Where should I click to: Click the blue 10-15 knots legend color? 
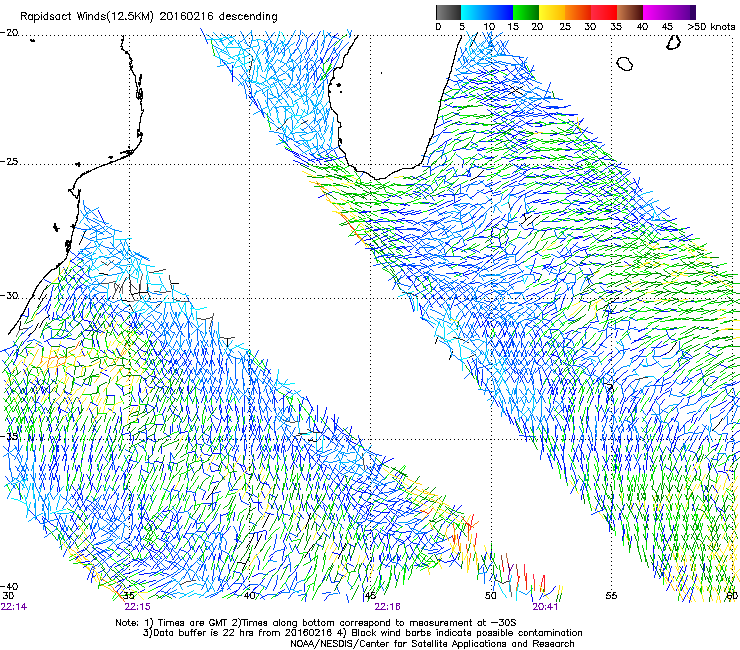500,12
